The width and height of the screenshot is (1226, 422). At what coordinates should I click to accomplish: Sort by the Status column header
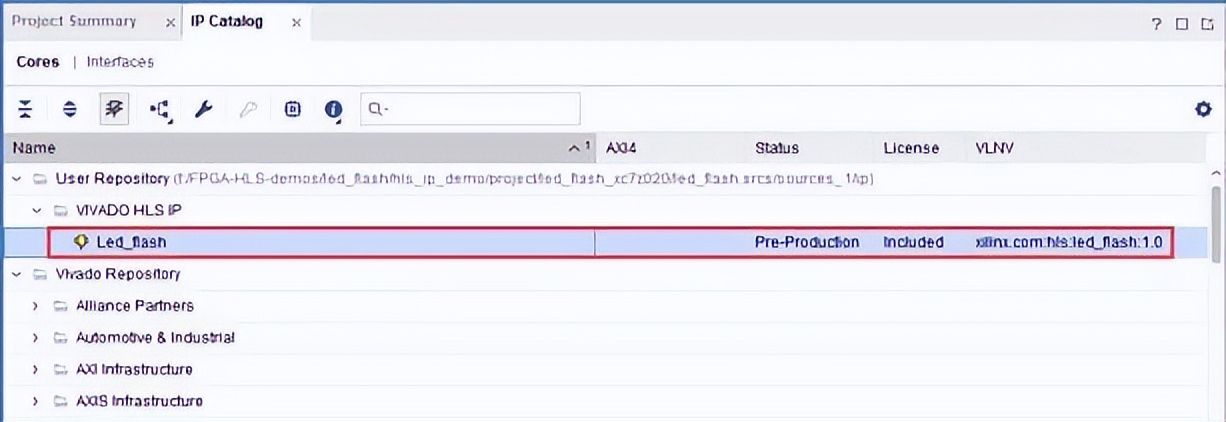click(809, 148)
